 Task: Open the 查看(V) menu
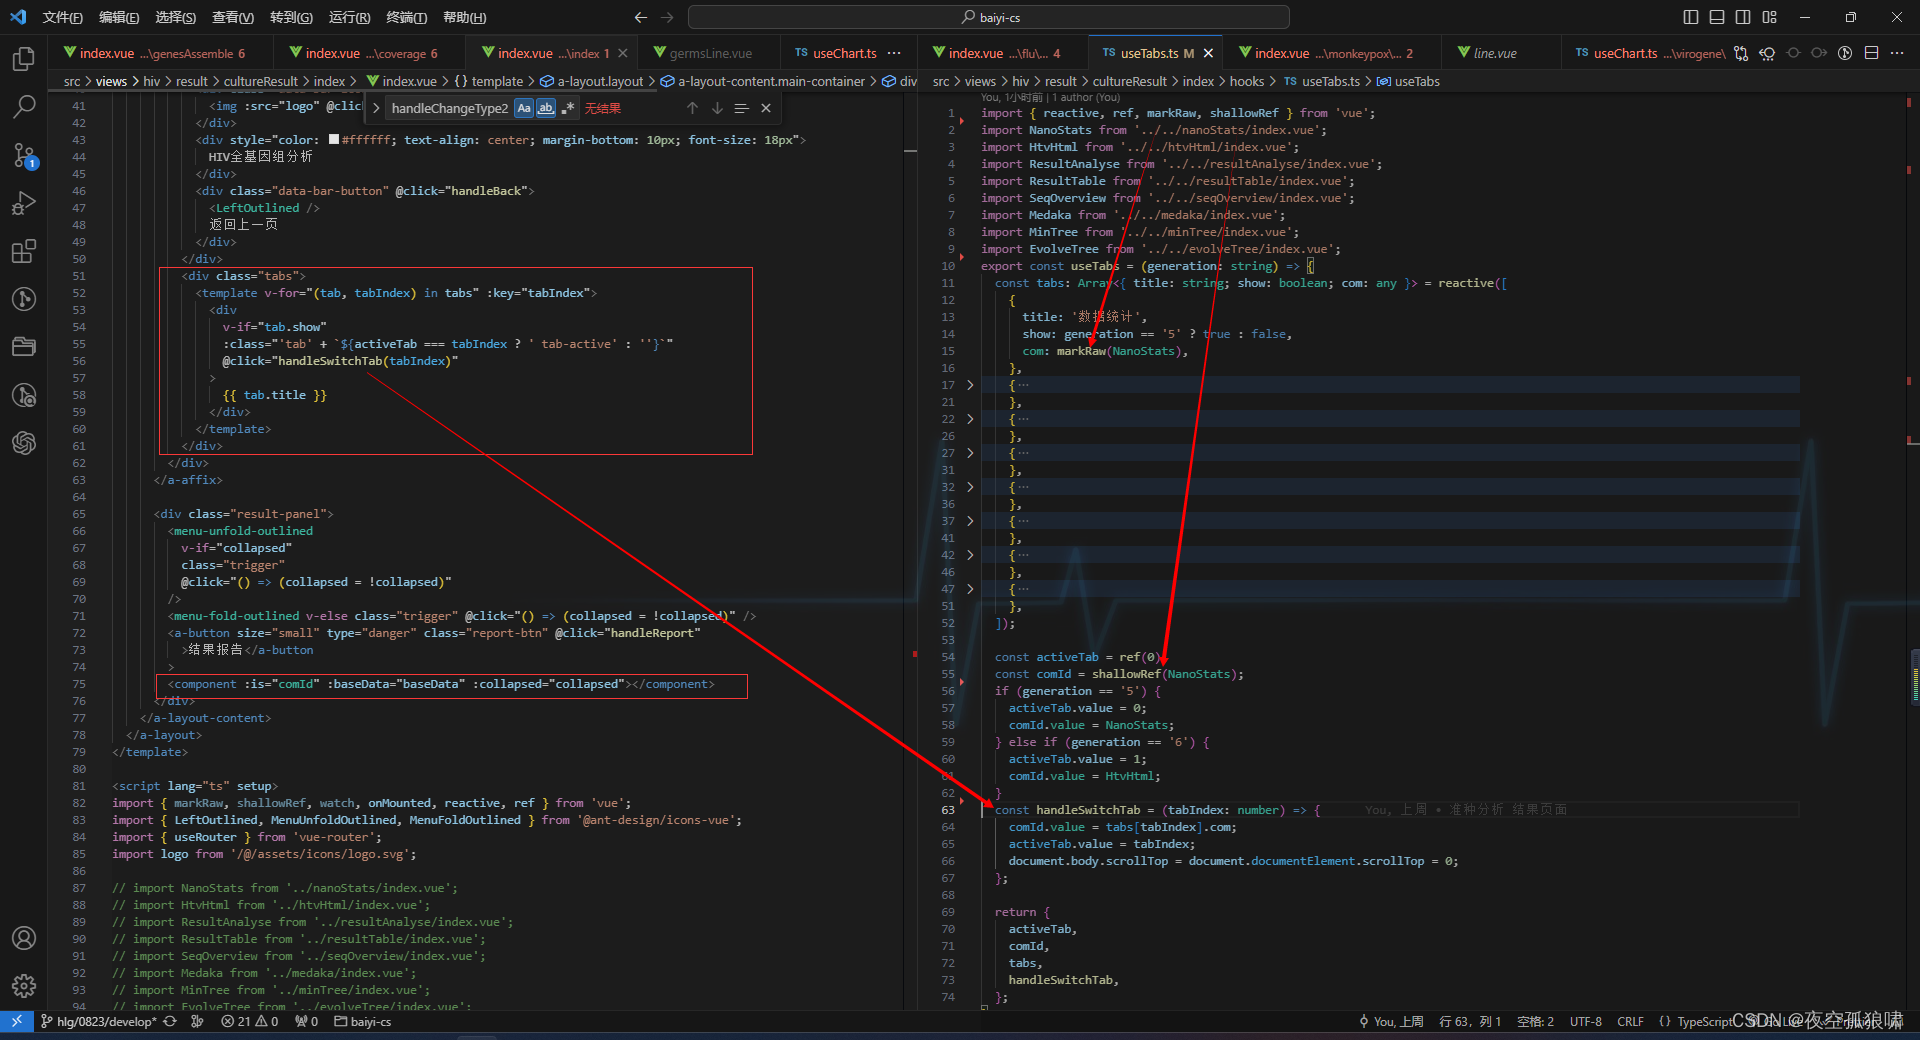233,17
